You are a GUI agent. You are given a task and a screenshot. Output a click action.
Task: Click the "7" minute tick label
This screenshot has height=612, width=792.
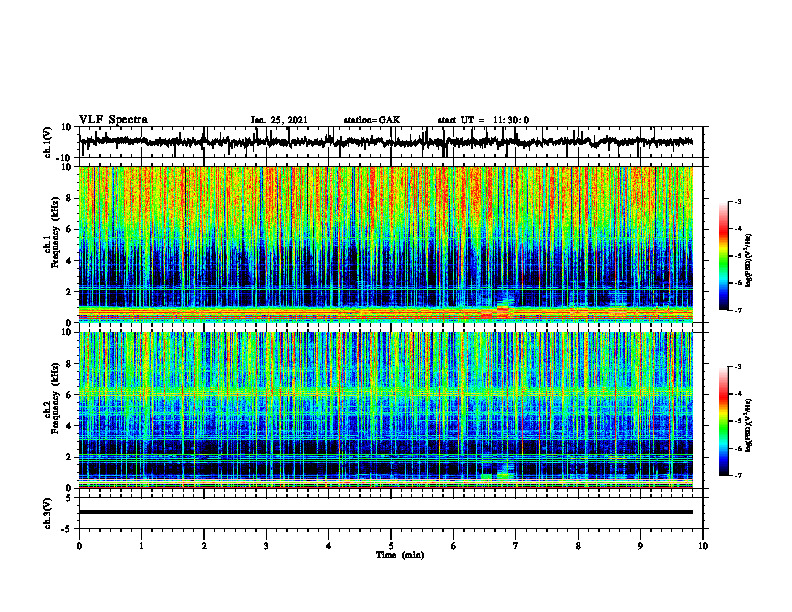(x=516, y=546)
